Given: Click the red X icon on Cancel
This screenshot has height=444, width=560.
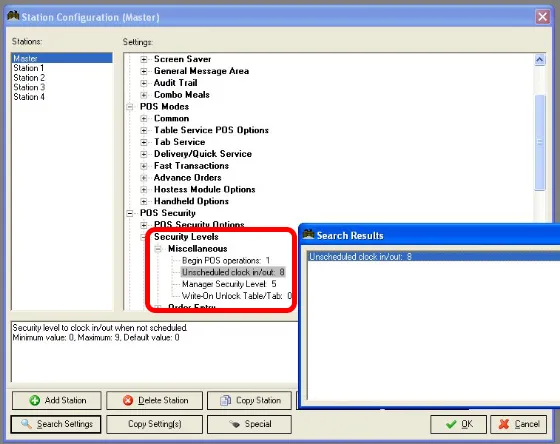Looking at the screenshot, I should tap(504, 424).
